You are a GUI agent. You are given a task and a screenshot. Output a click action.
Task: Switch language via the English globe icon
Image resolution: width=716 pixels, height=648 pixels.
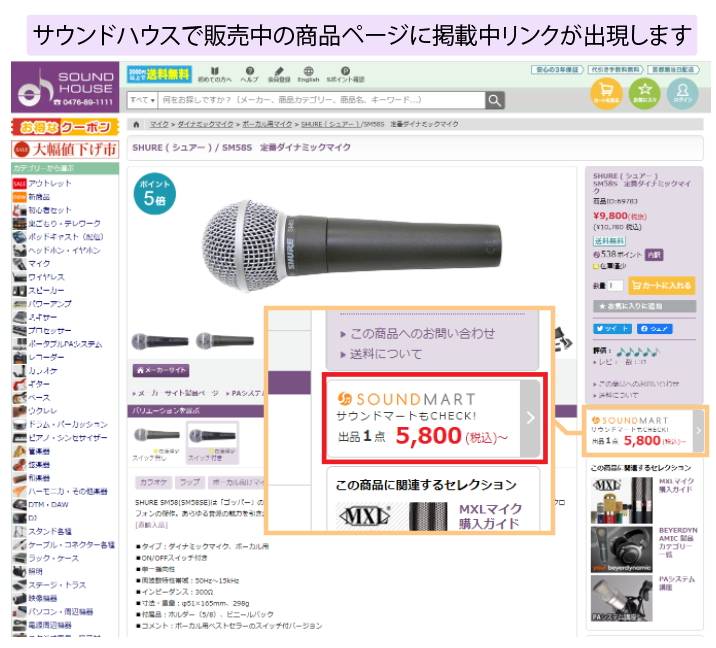(x=308, y=74)
